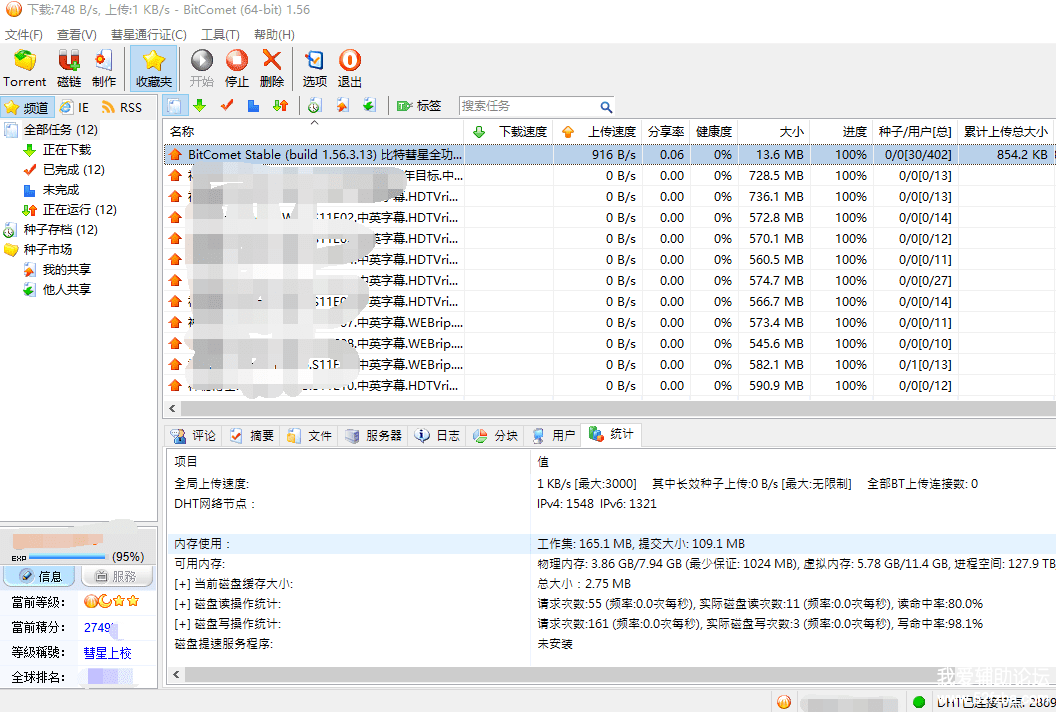Filter by downloading green arrow icon

pos(199,106)
